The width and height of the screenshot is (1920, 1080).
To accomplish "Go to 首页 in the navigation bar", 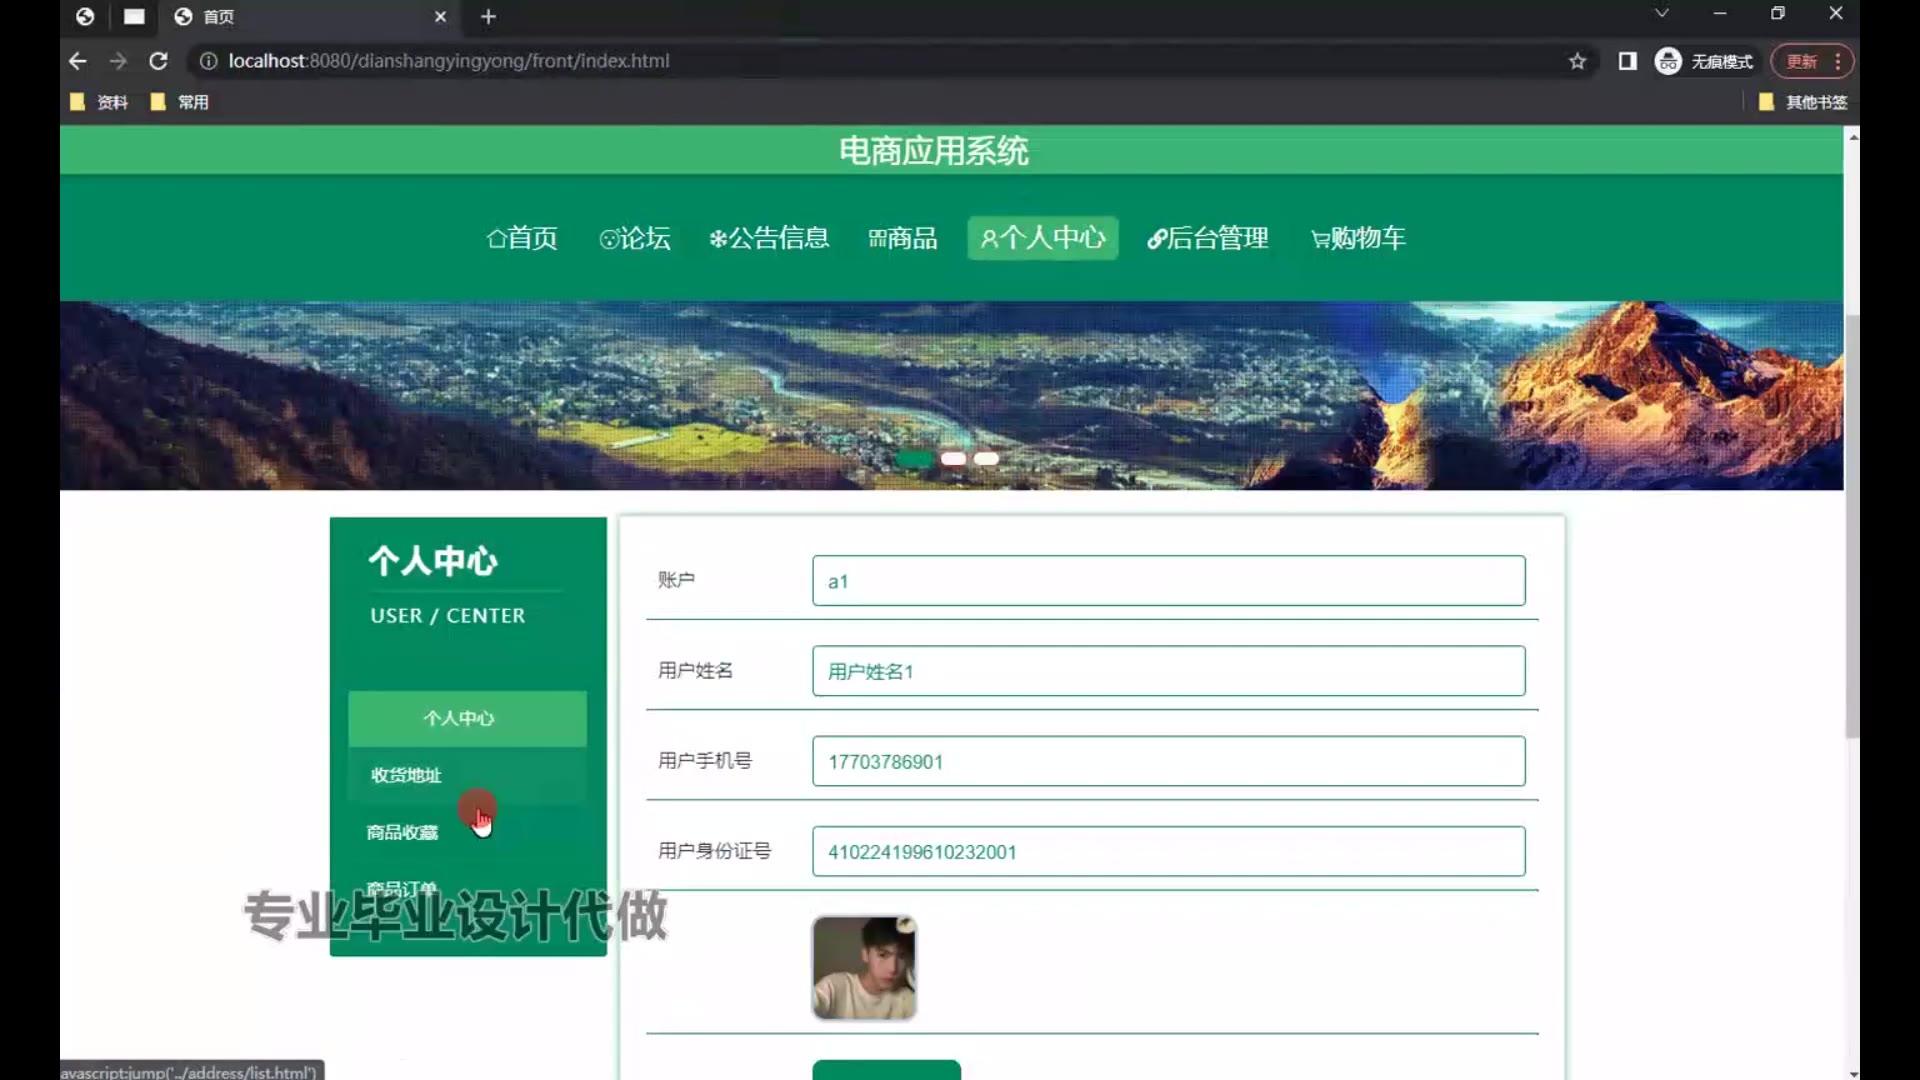I will [522, 238].
